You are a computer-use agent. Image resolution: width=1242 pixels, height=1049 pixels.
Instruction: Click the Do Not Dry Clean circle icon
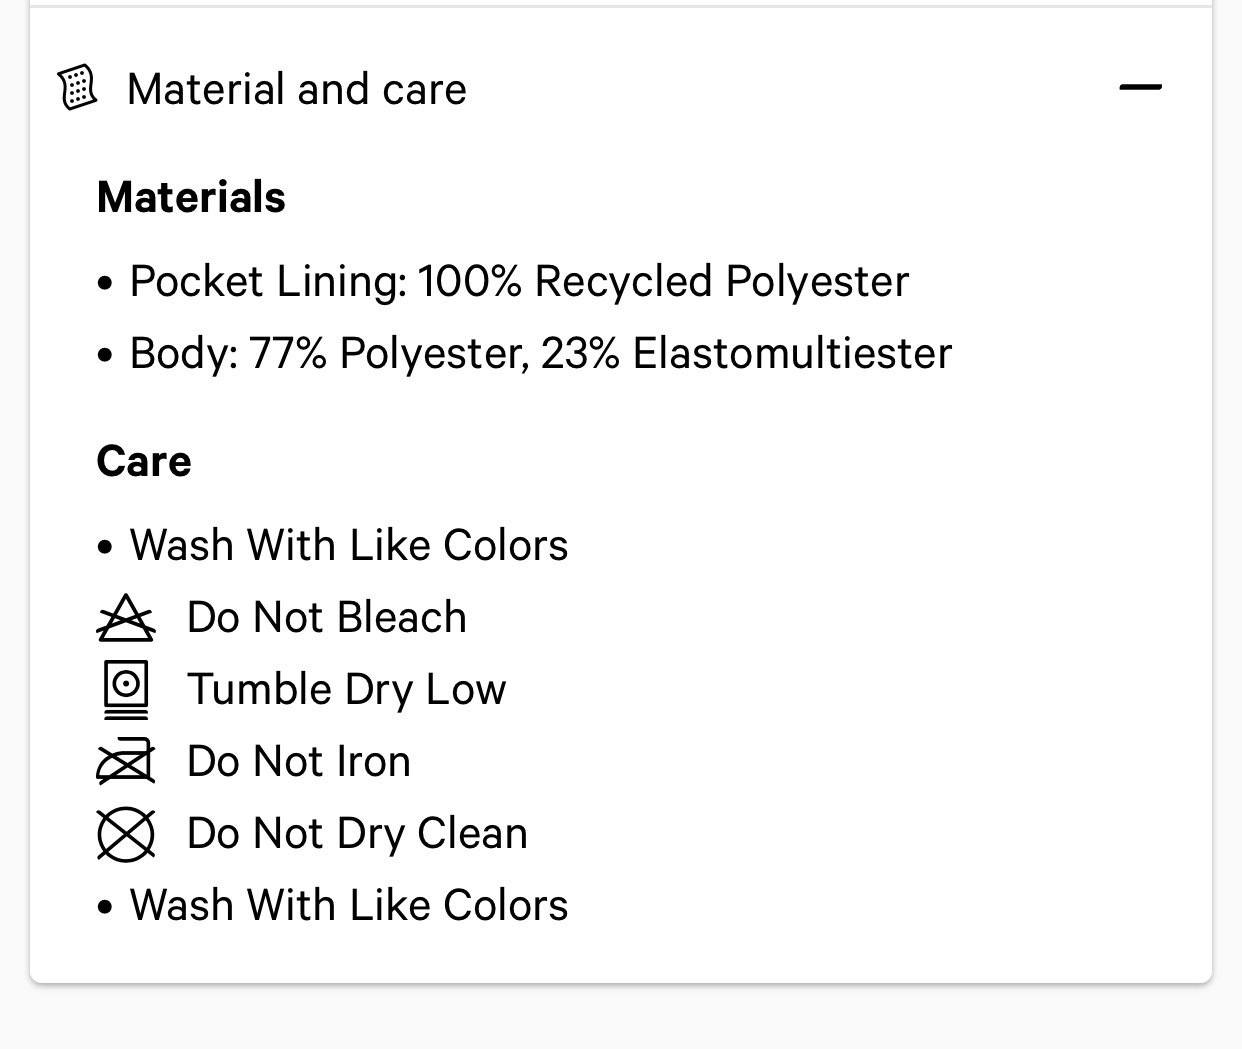(x=126, y=833)
